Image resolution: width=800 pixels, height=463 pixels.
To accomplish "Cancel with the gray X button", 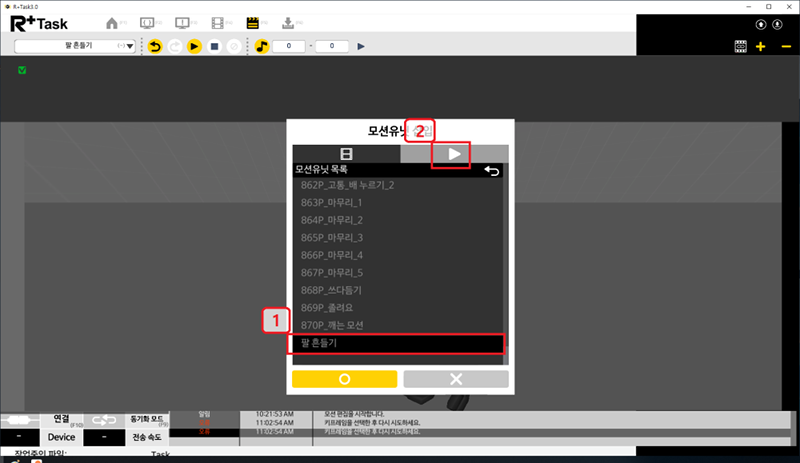I will tap(456, 379).
